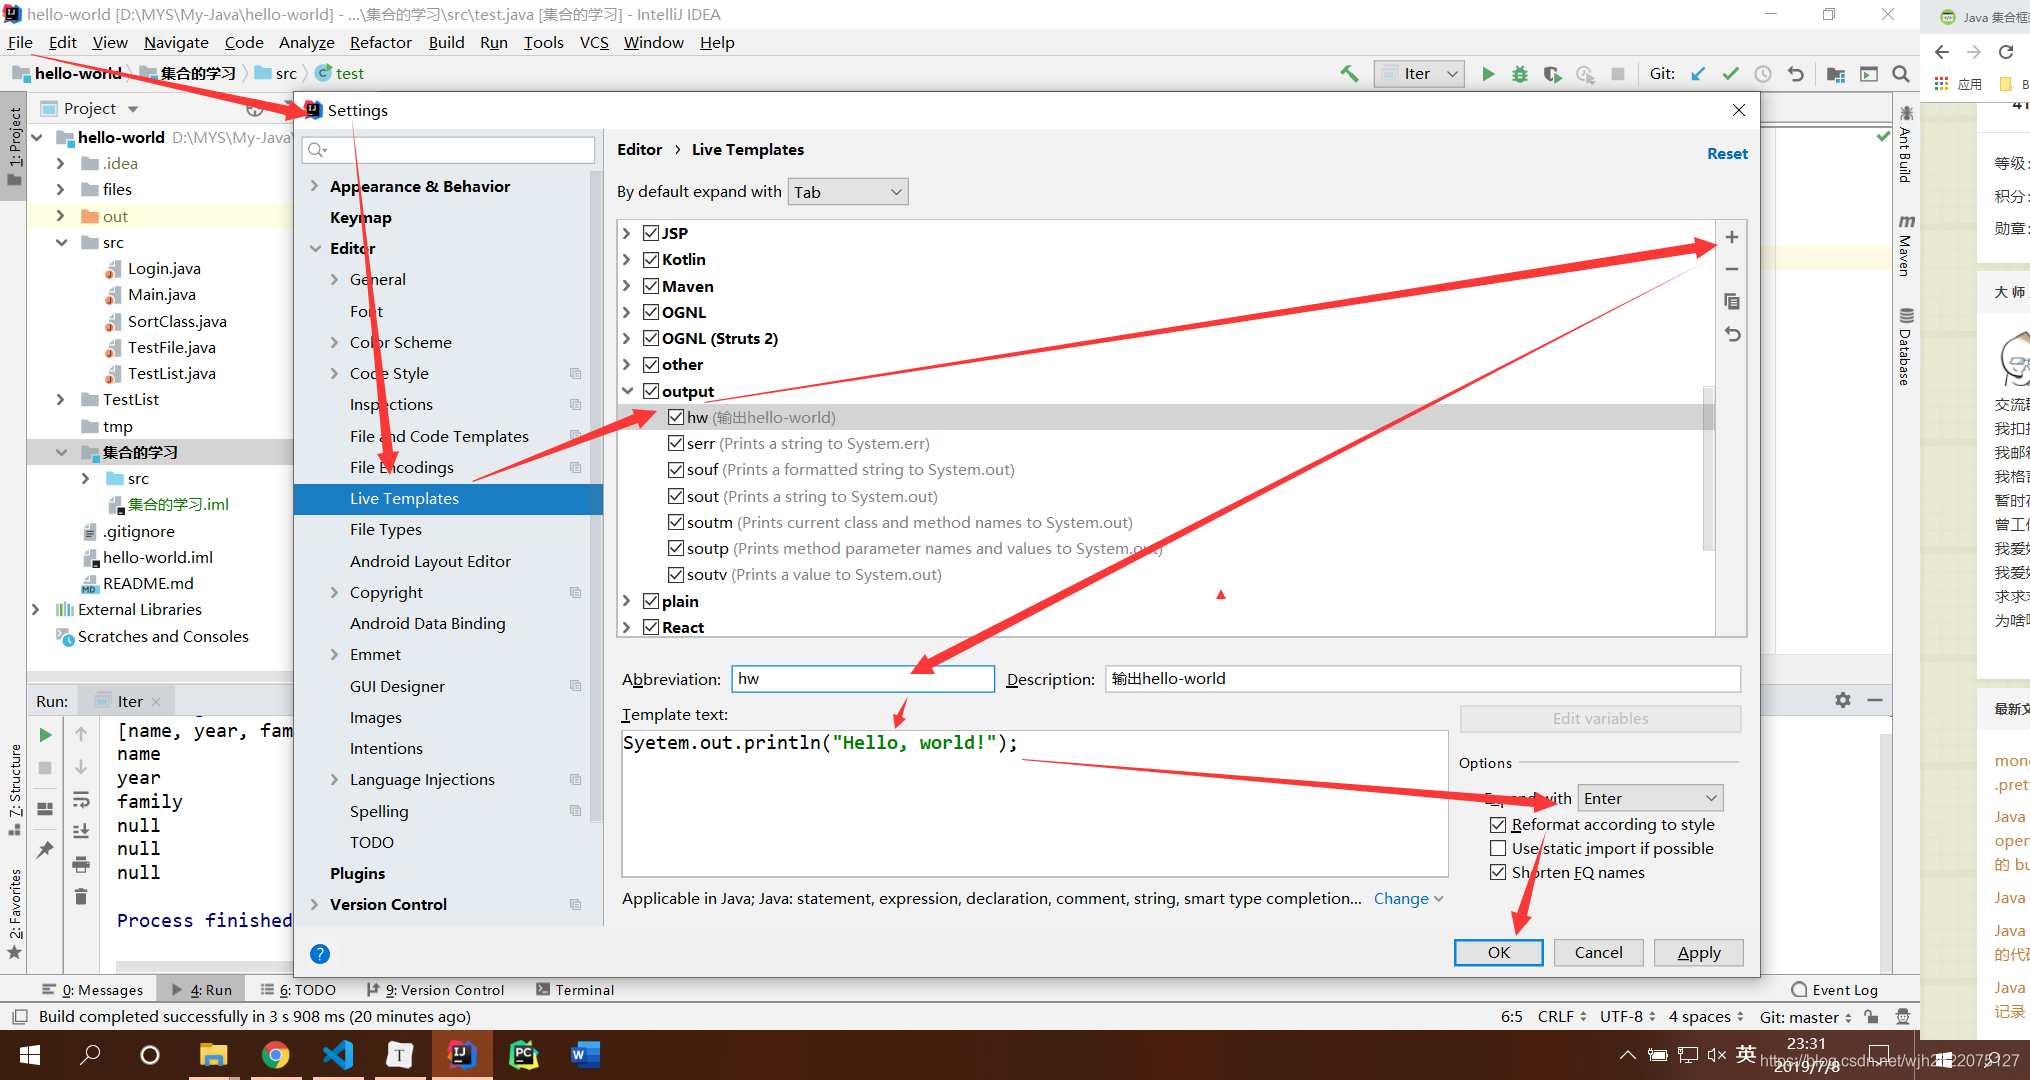Remove the selected template with minus icon
Screen dimensions: 2030x1080
click(1732, 269)
